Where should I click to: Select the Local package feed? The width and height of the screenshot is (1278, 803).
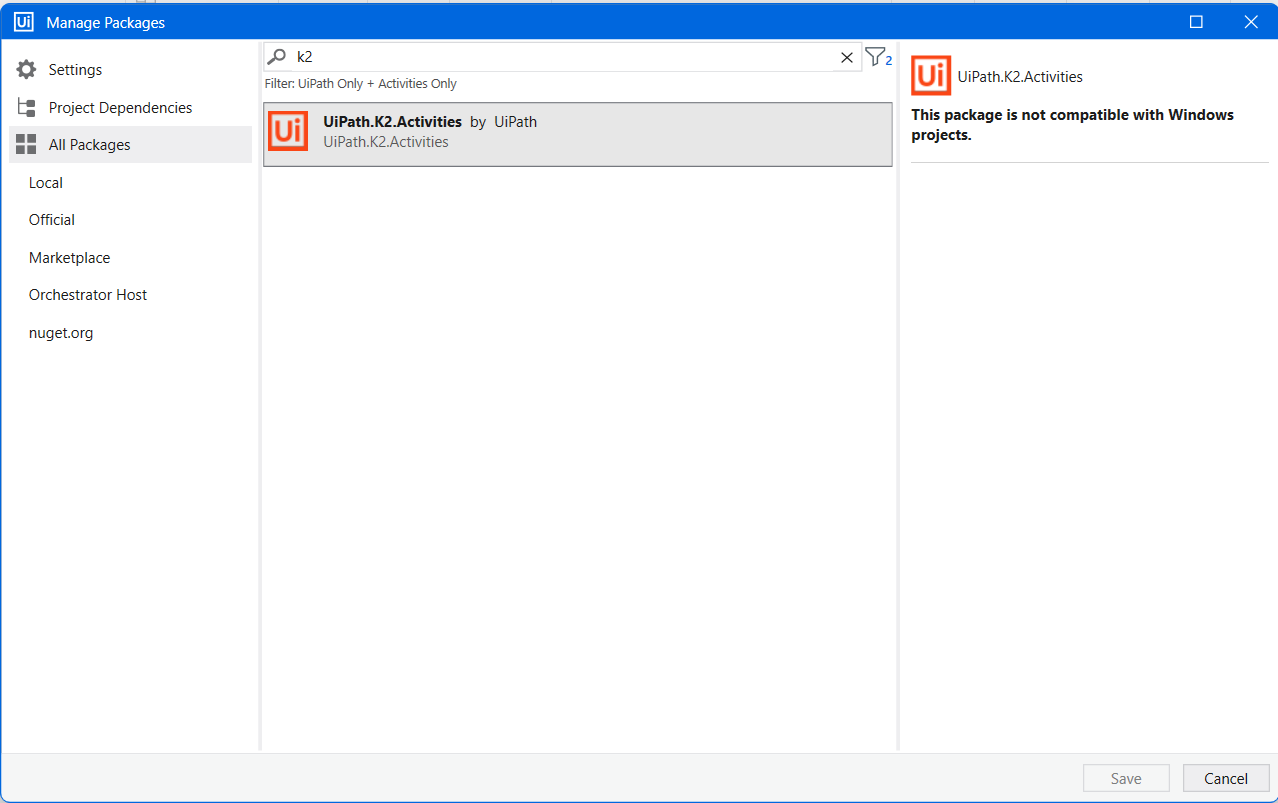pyautogui.click(x=46, y=183)
